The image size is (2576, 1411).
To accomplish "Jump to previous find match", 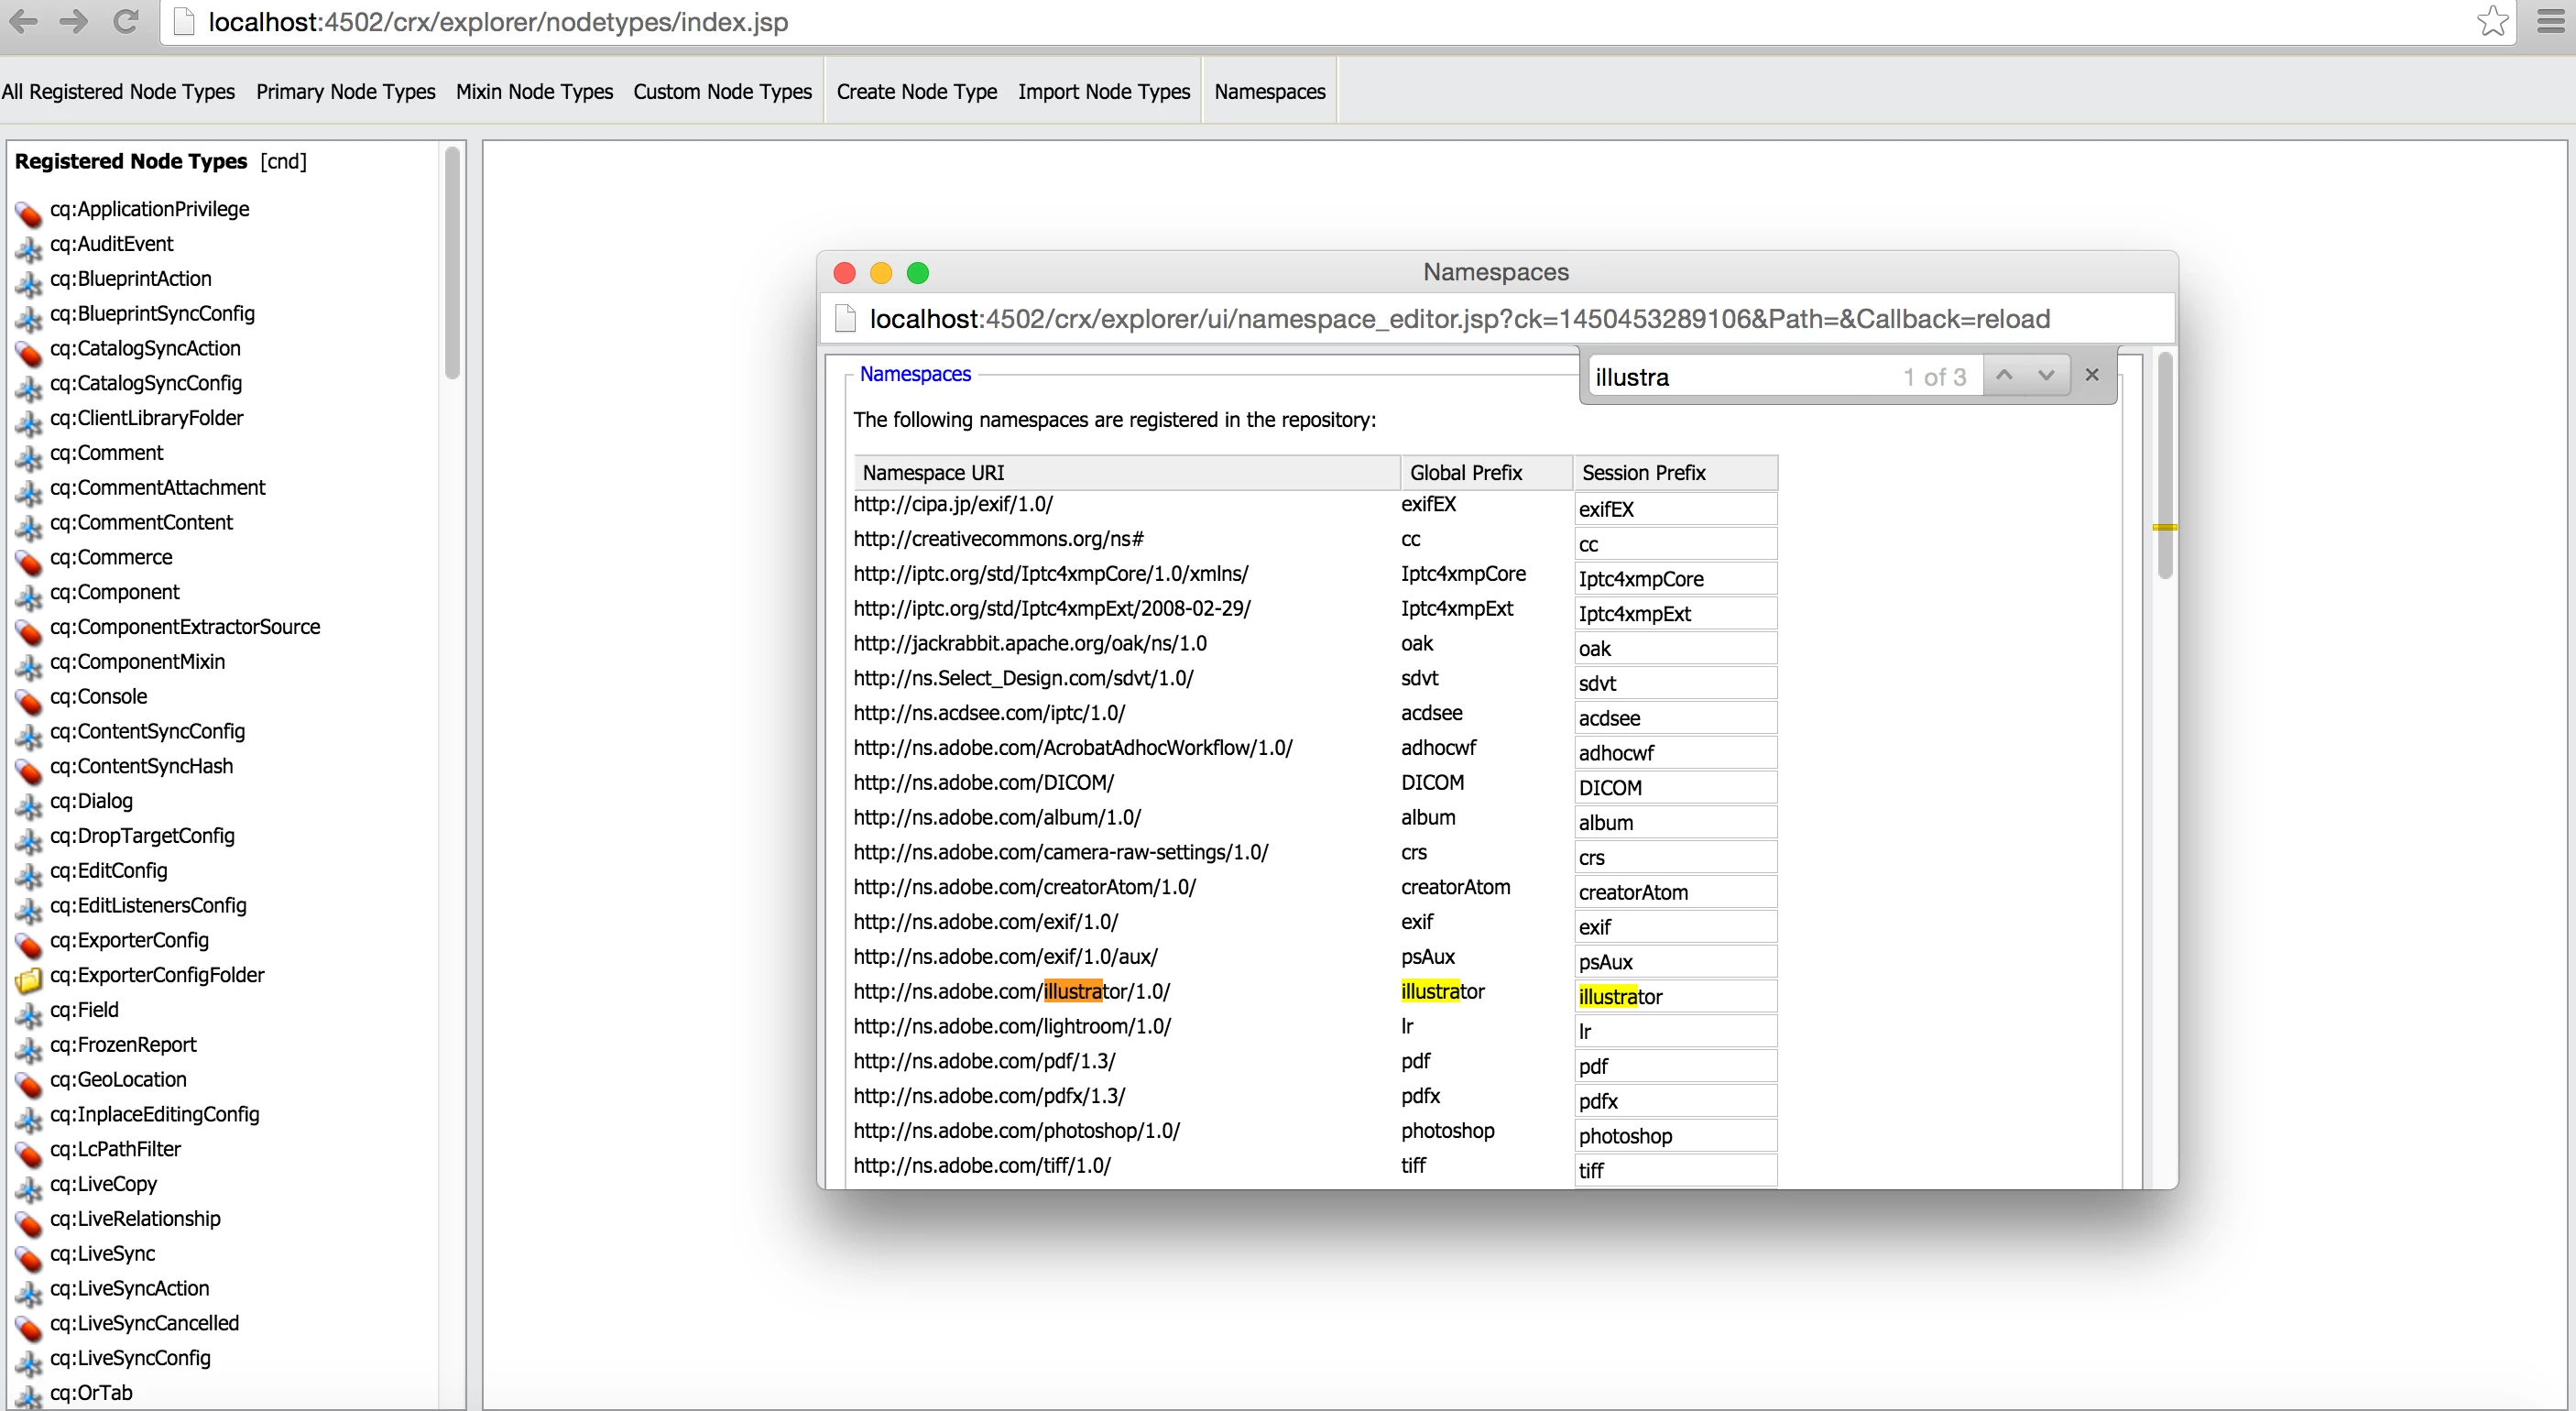I will point(2004,375).
